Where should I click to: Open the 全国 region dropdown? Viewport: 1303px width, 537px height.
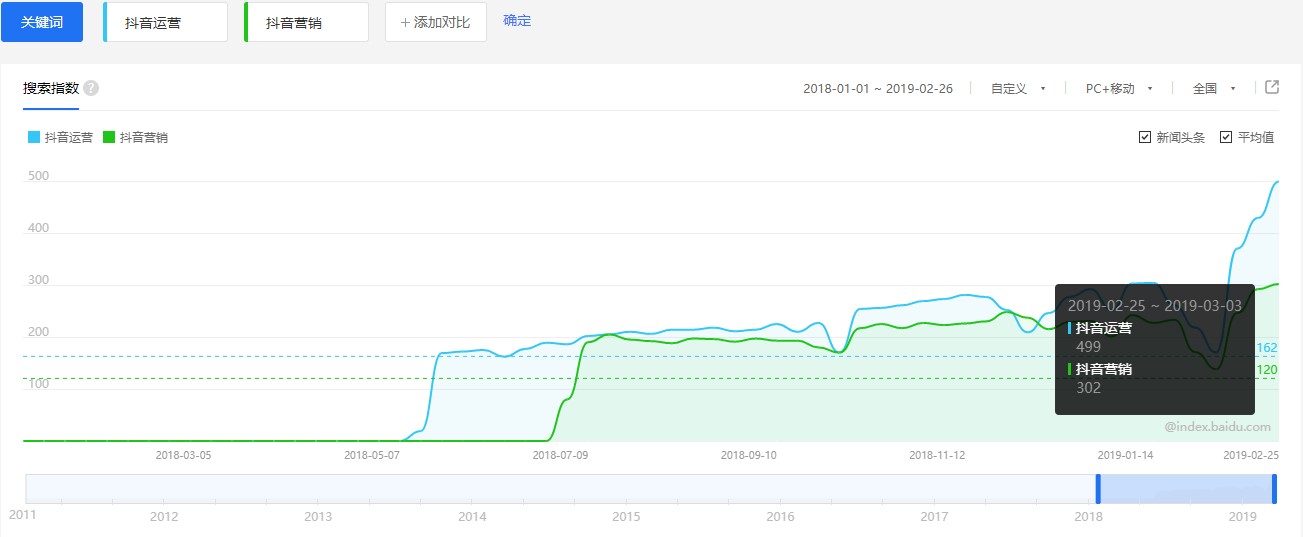pyautogui.click(x=1214, y=88)
